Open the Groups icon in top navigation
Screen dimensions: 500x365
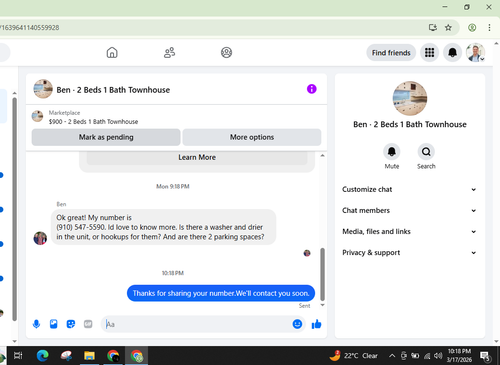point(226,53)
